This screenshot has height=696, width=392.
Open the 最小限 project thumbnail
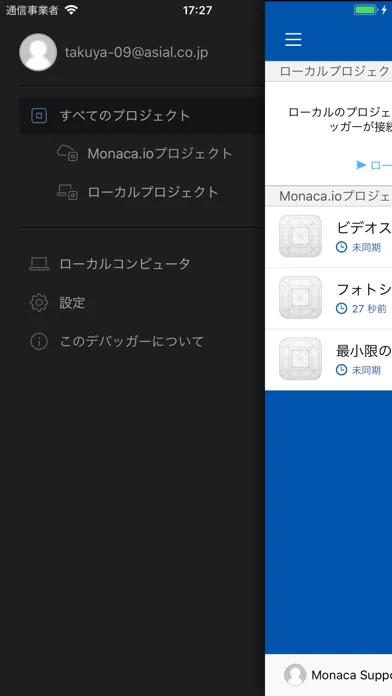pyautogui.click(x=301, y=359)
